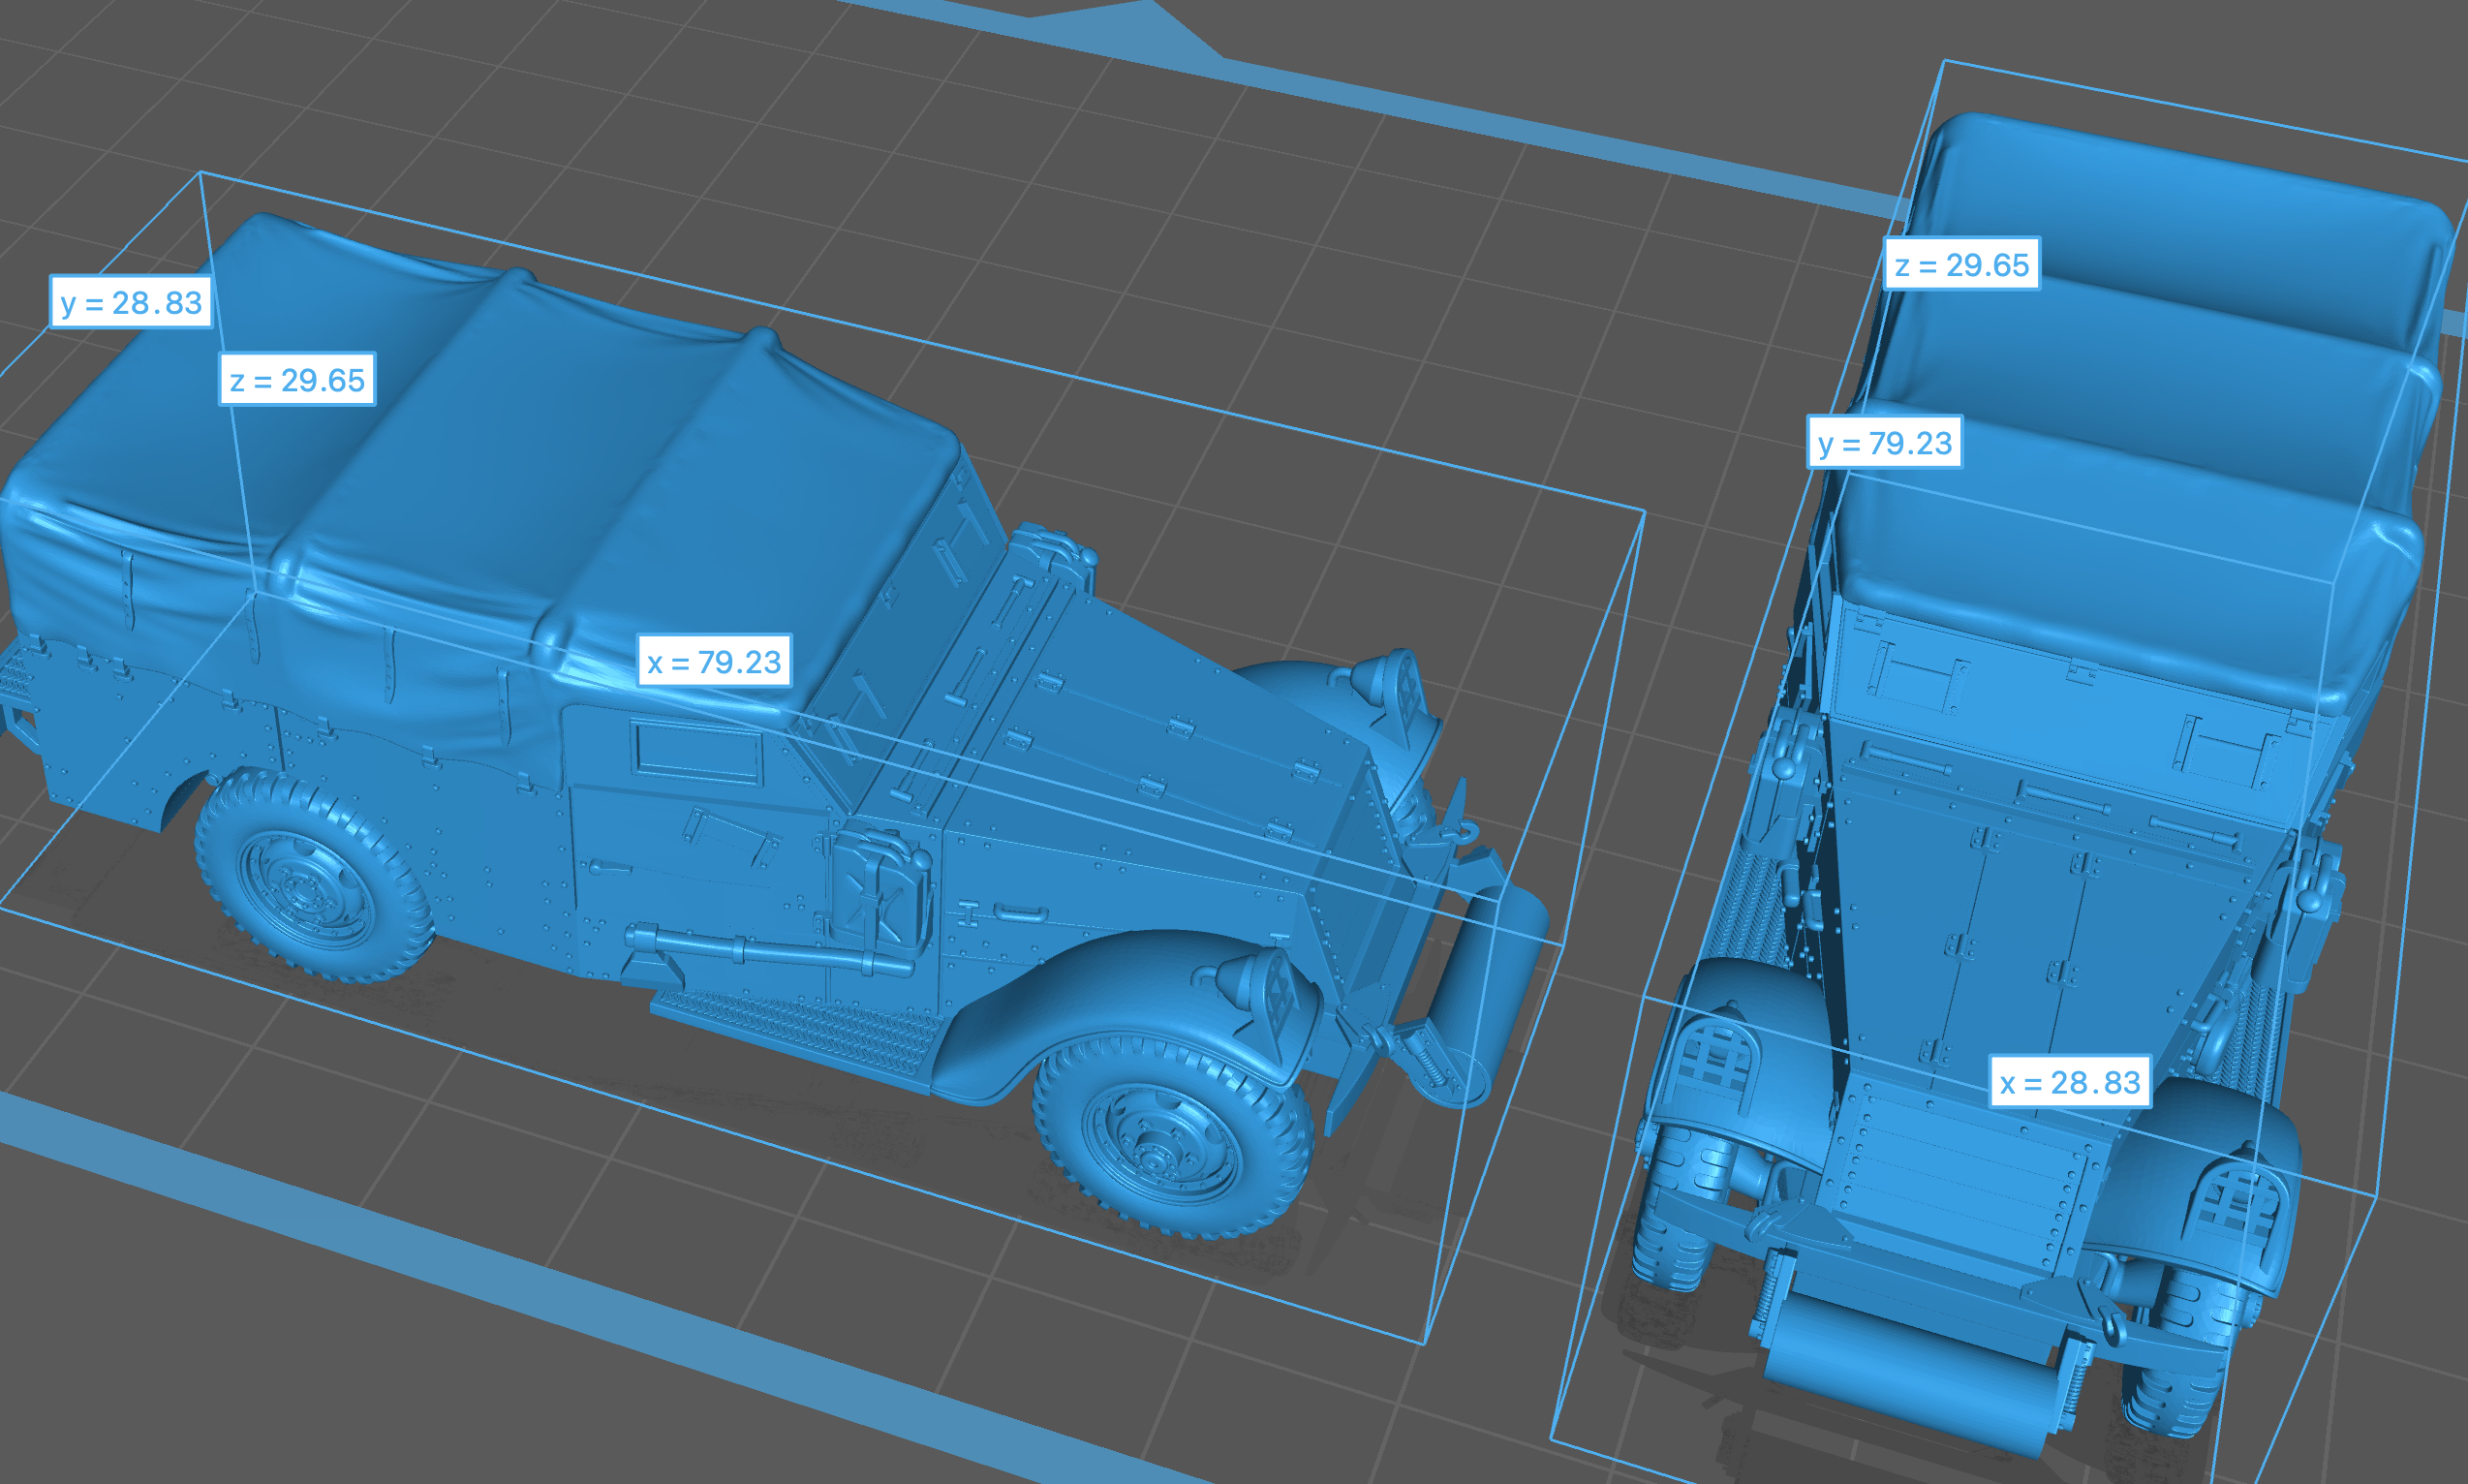Click the jerry can on the vehicle side
The image size is (2468, 1484).
point(878,889)
